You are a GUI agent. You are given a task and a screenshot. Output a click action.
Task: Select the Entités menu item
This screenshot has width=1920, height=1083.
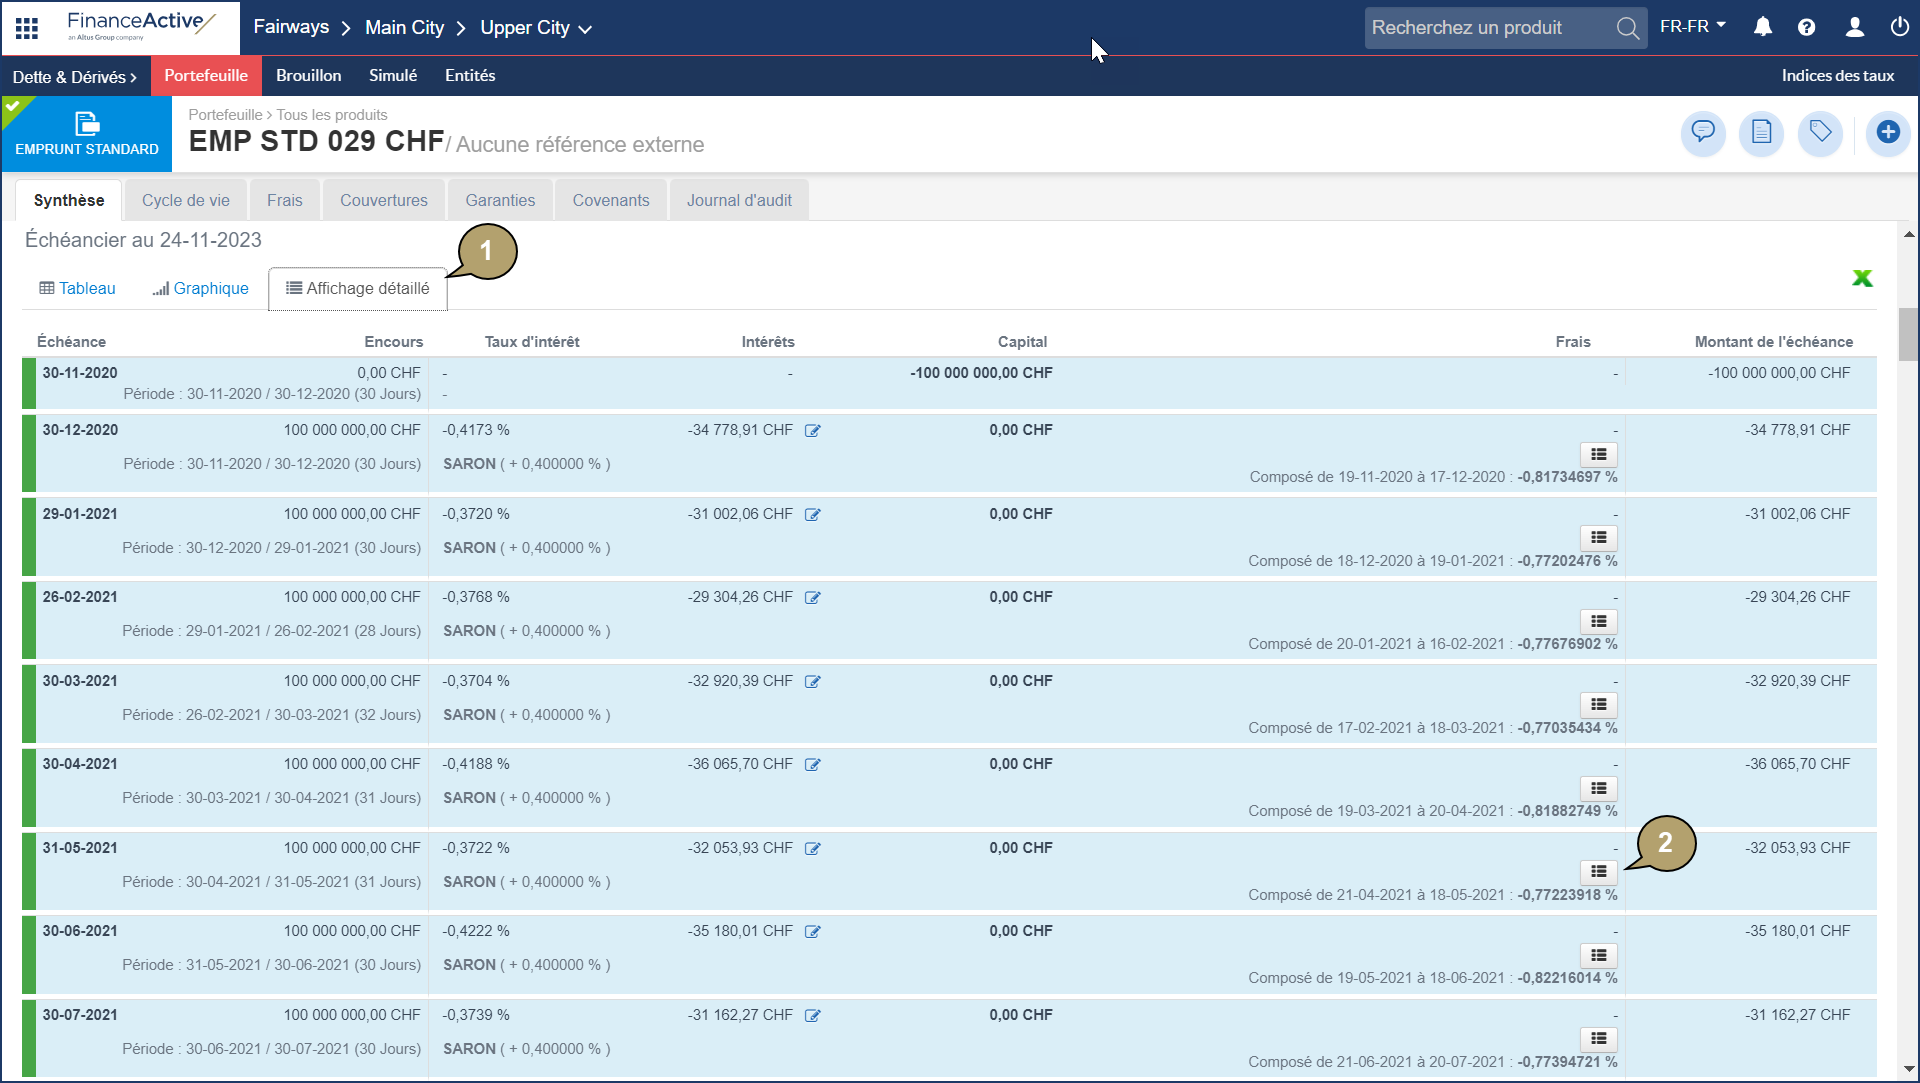click(470, 76)
